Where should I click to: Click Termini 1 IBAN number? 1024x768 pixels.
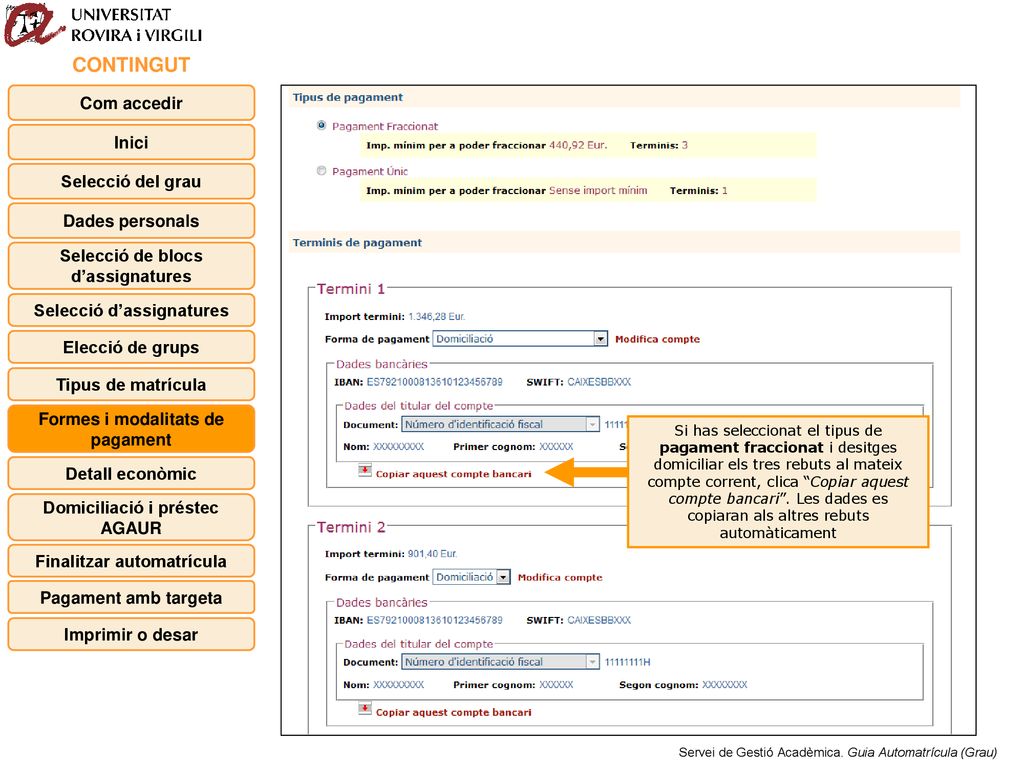pos(434,382)
